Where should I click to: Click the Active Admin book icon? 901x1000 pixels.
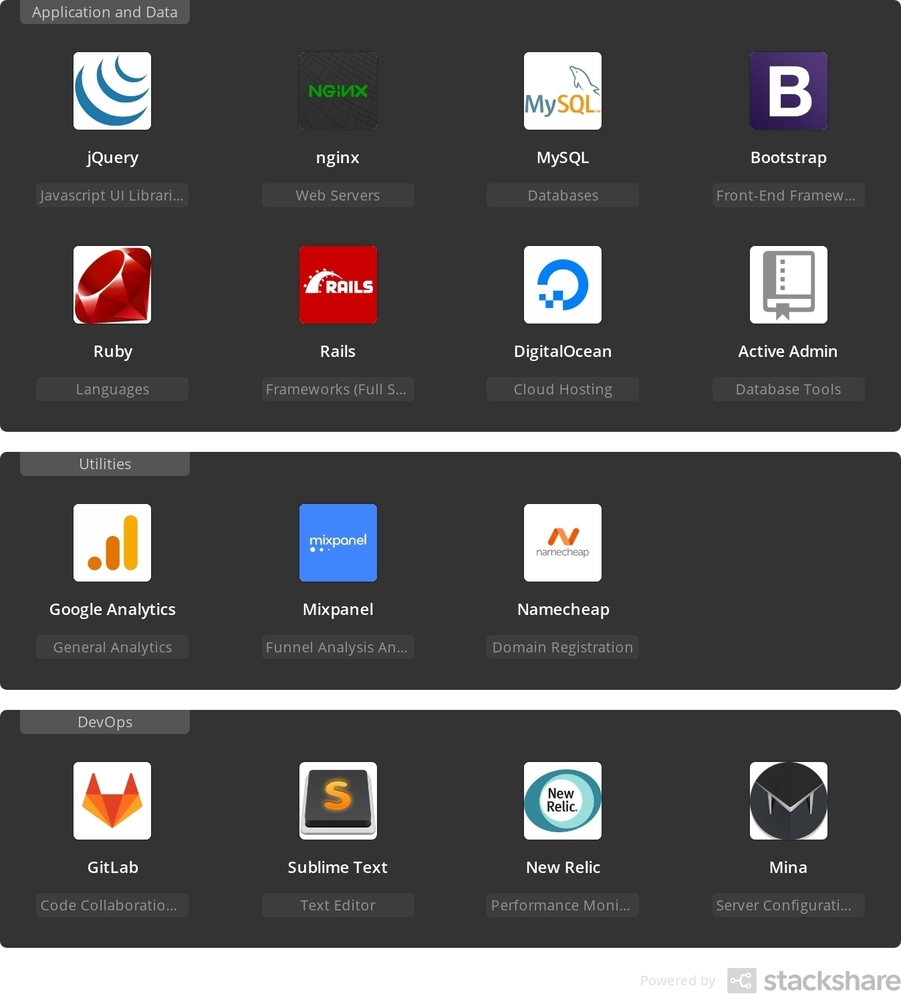(x=788, y=285)
